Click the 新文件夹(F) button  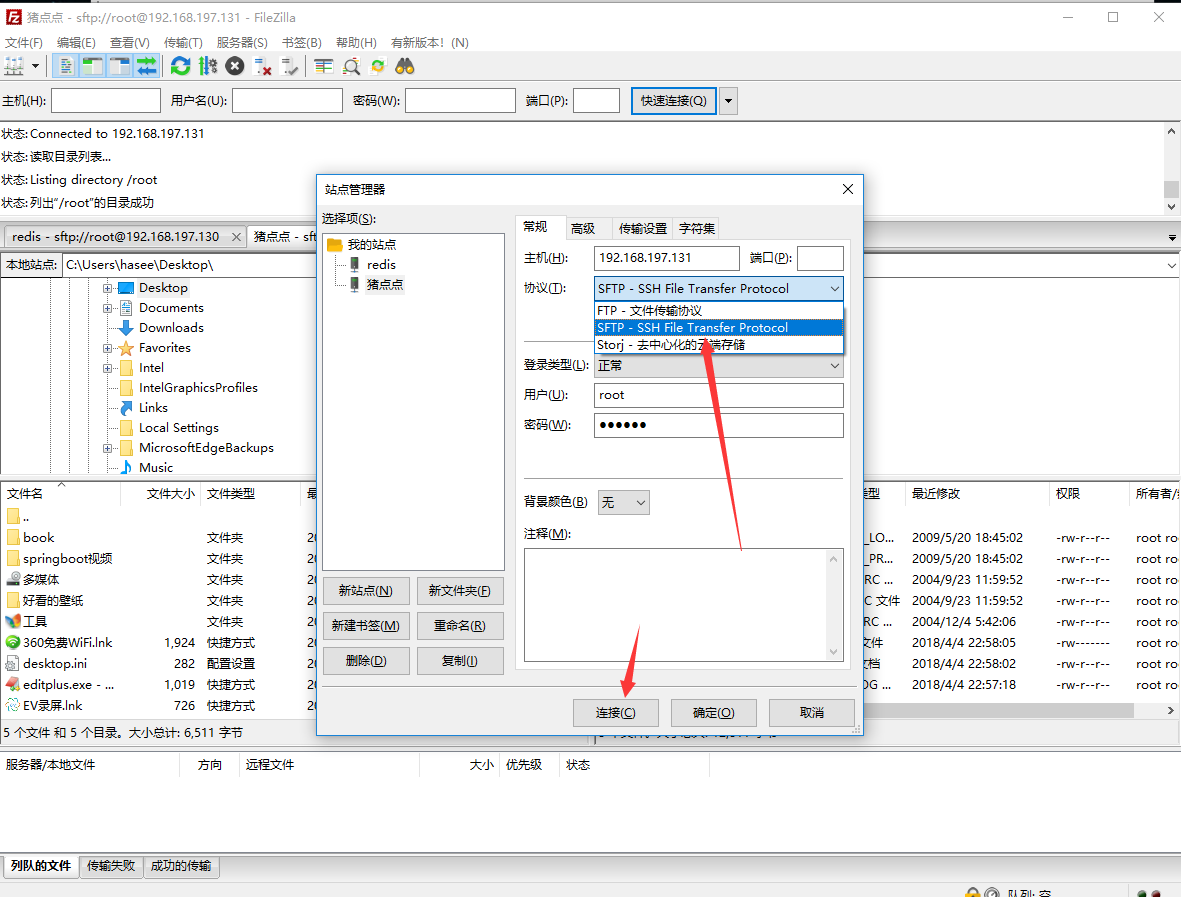tap(459, 591)
